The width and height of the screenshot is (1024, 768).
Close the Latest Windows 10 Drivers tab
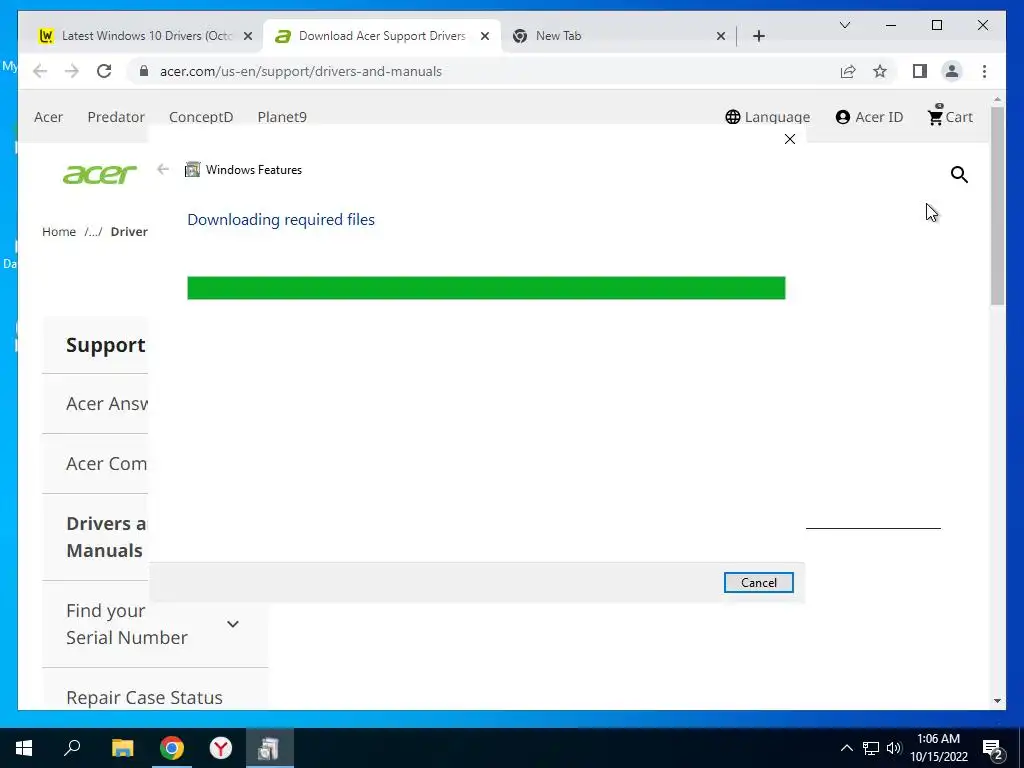pyautogui.click(x=248, y=36)
